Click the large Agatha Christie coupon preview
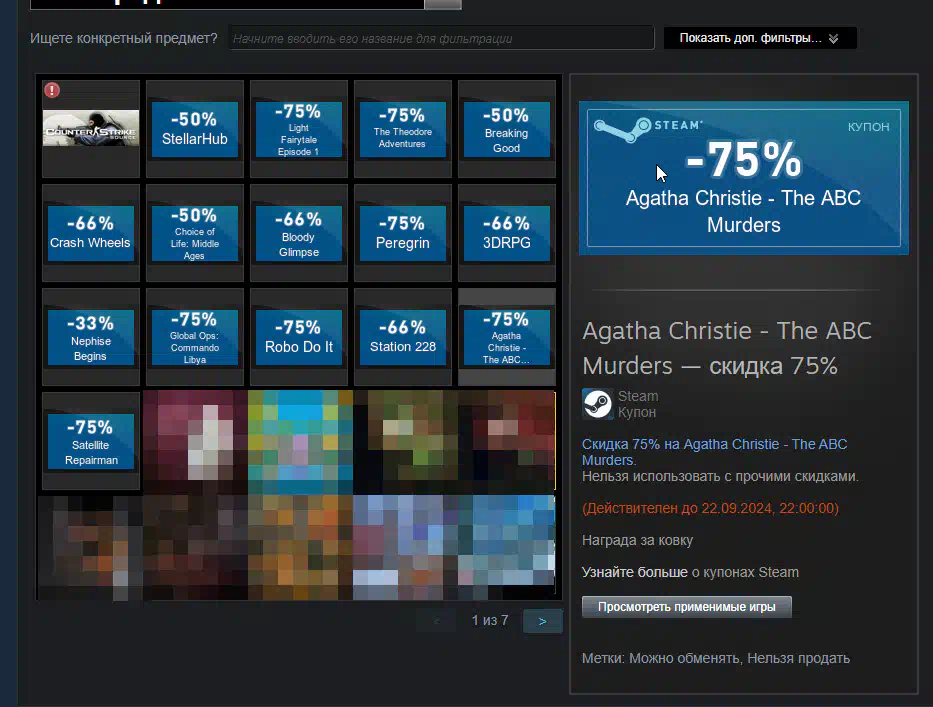 click(744, 178)
